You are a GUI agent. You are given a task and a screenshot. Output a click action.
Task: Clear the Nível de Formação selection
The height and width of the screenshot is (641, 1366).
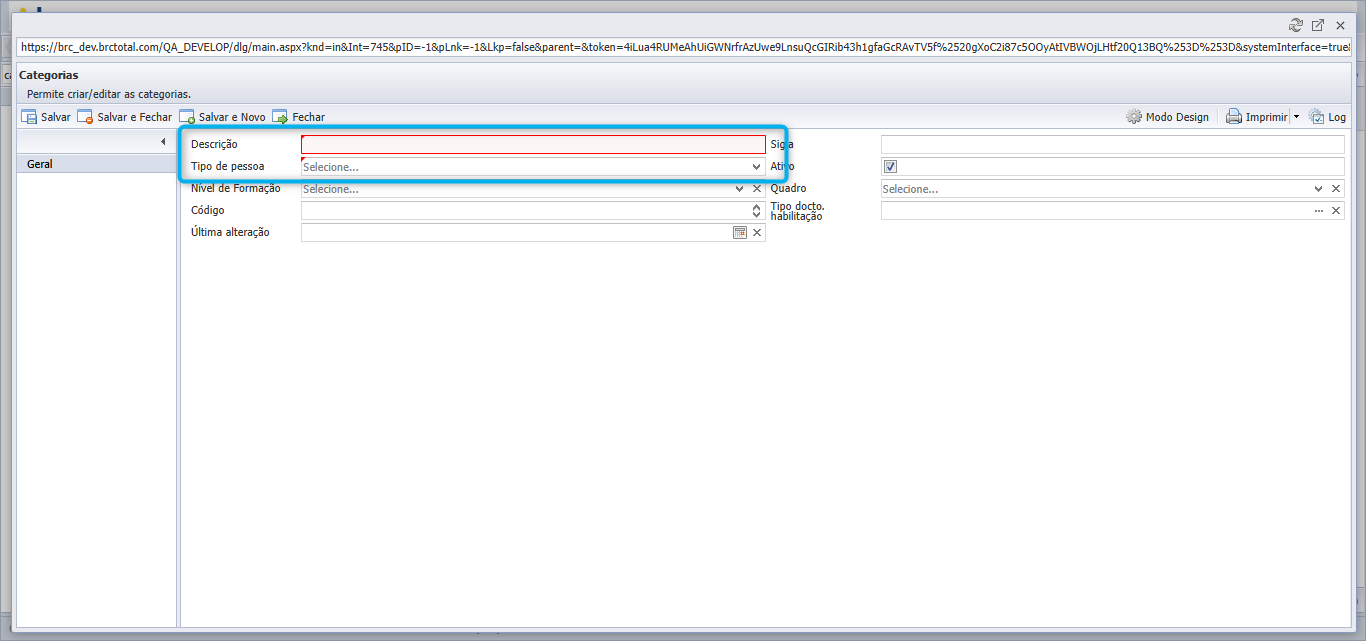click(757, 189)
